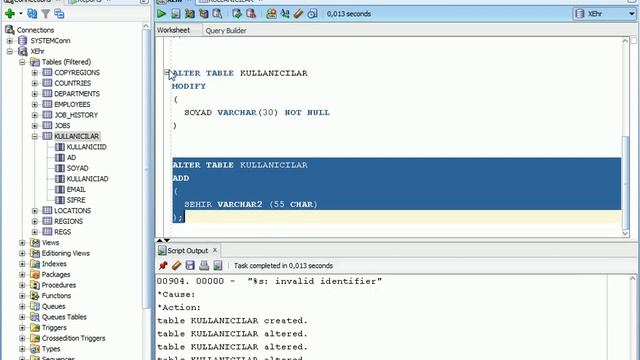The height and width of the screenshot is (360, 640).
Task: Expand the Views folder
Action: point(22,242)
